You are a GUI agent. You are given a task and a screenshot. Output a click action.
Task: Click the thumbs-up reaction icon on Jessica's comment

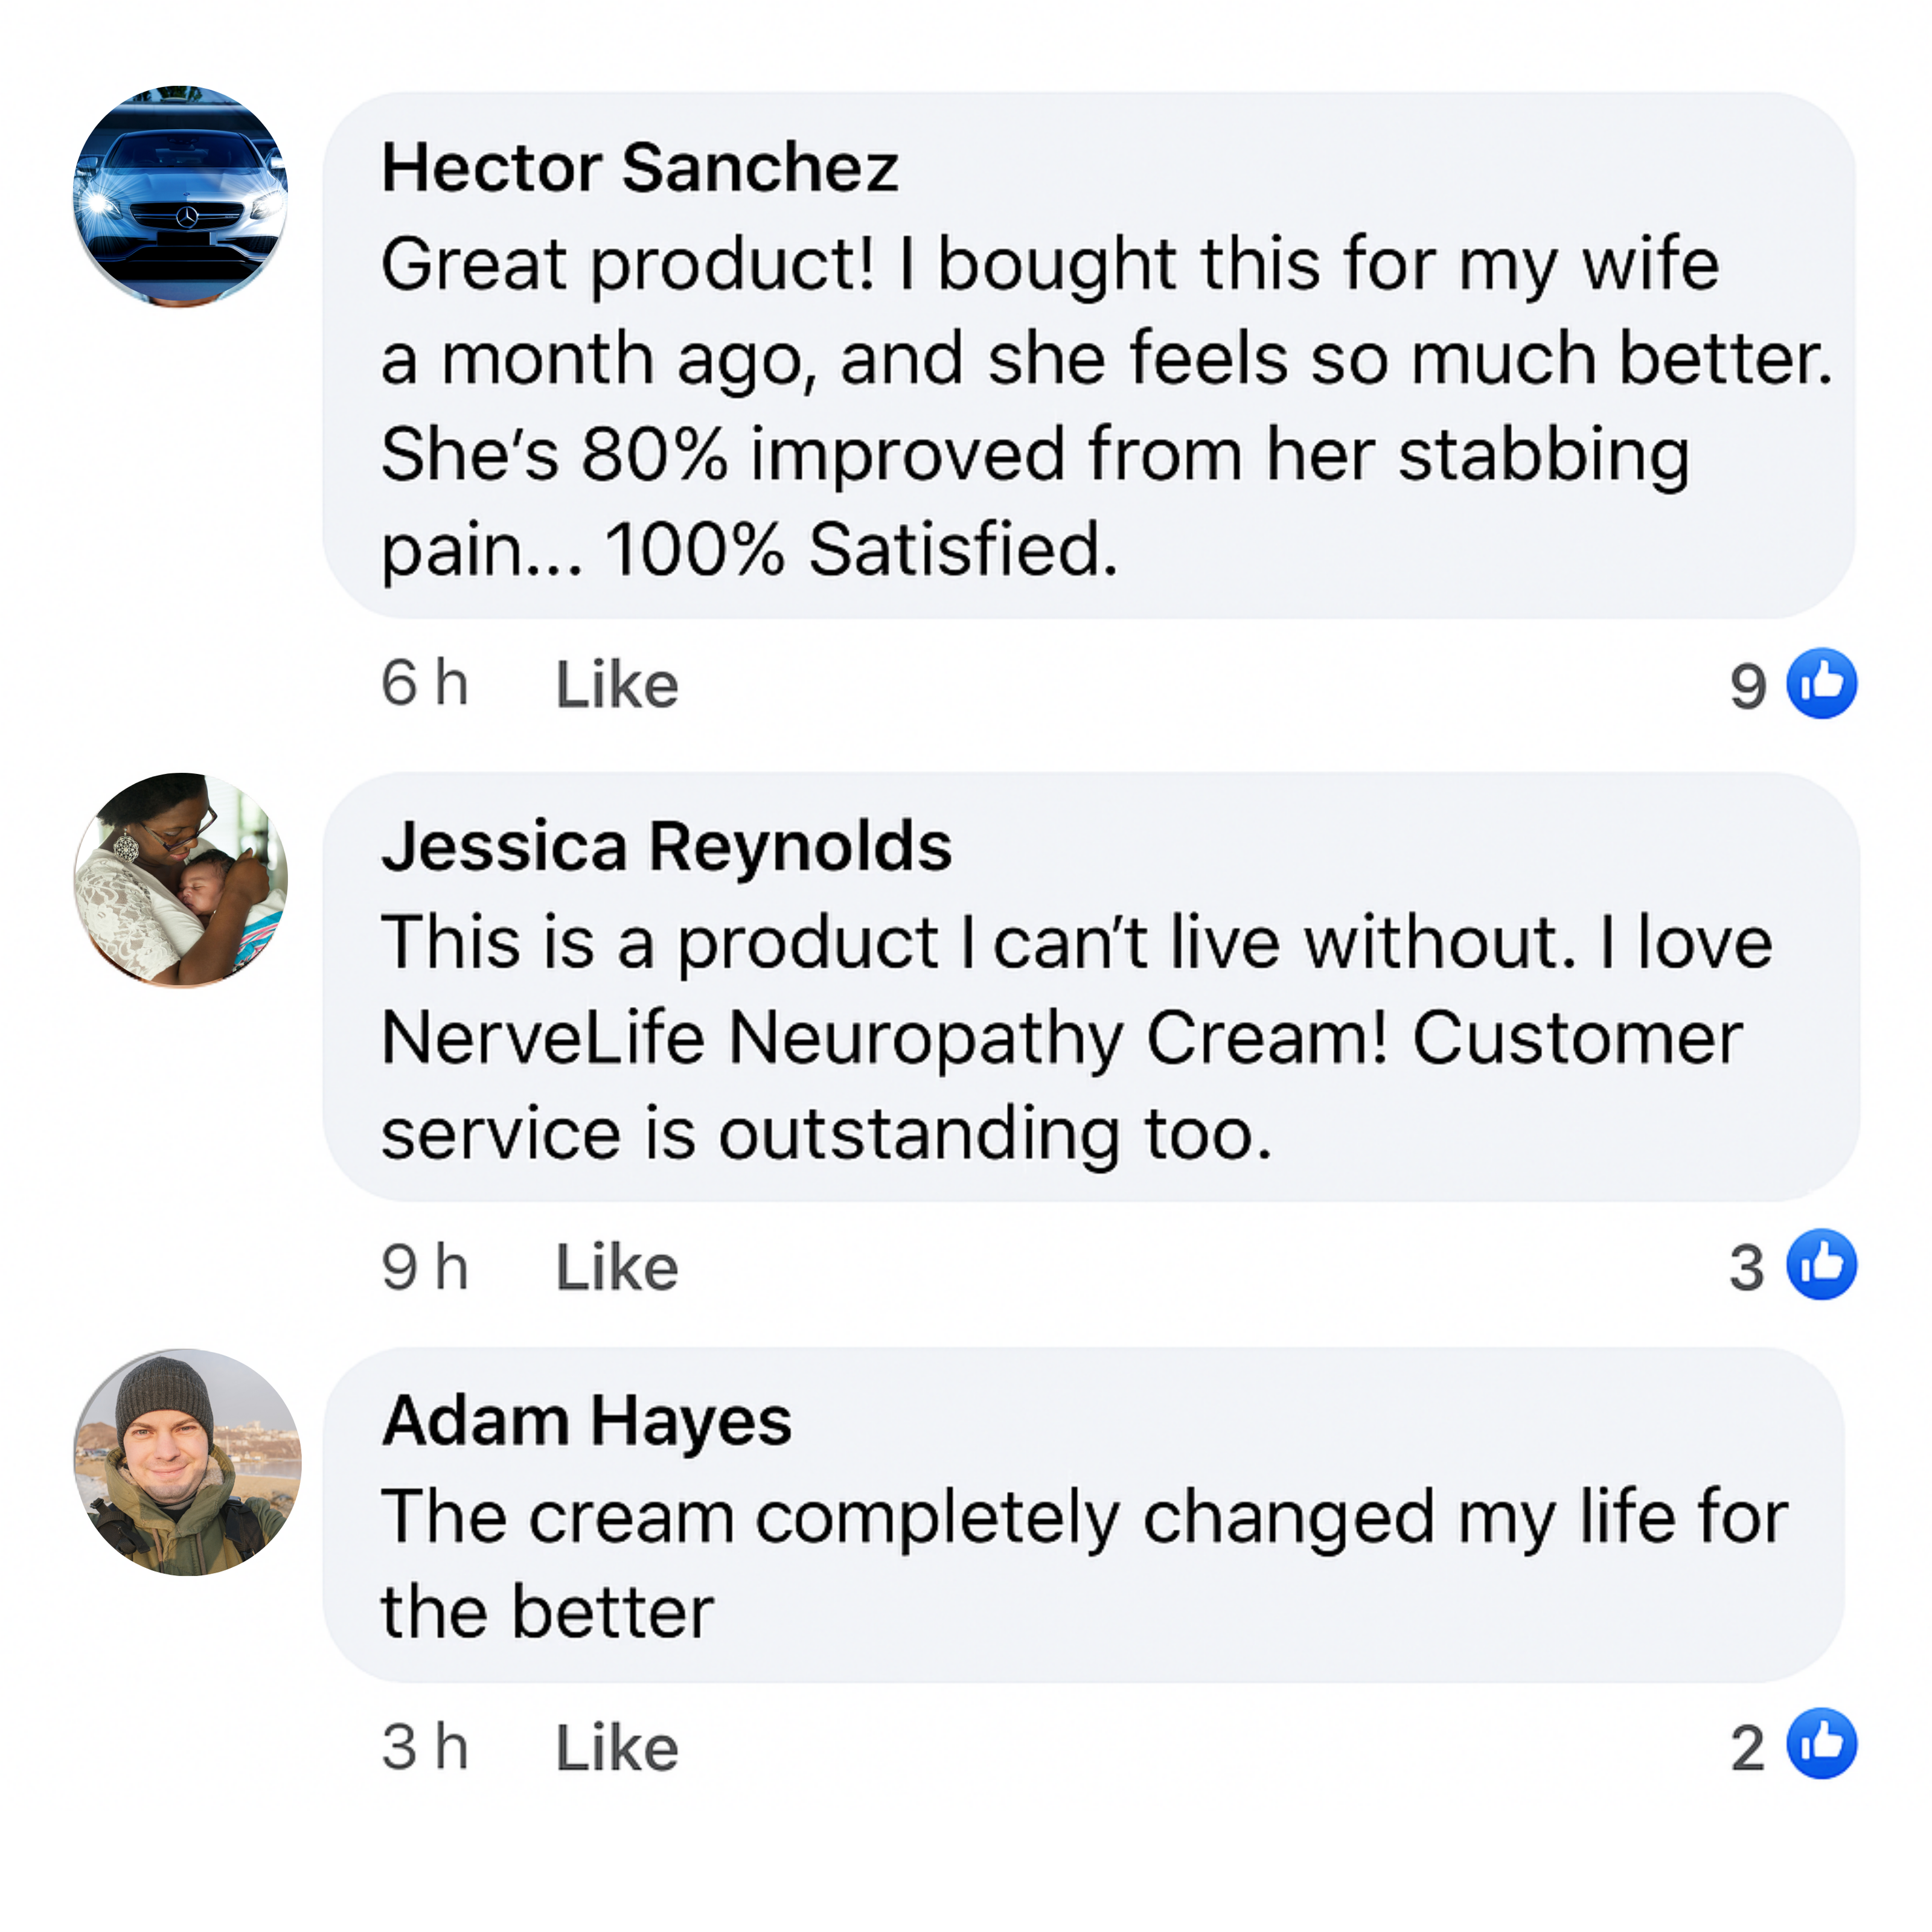click(x=1821, y=1265)
